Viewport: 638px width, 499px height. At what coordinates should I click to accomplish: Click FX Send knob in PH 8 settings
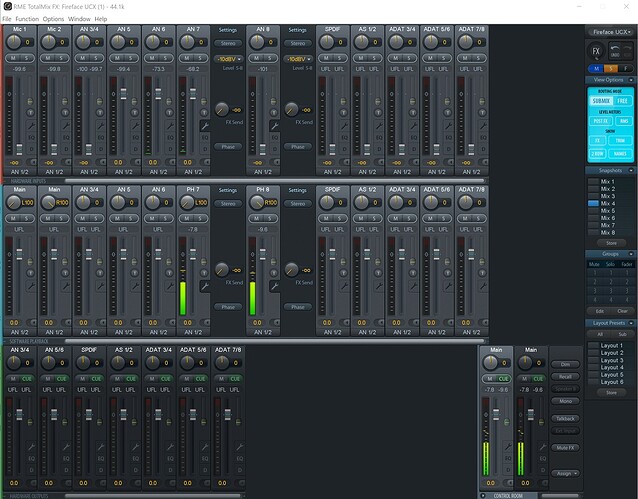click(x=291, y=269)
